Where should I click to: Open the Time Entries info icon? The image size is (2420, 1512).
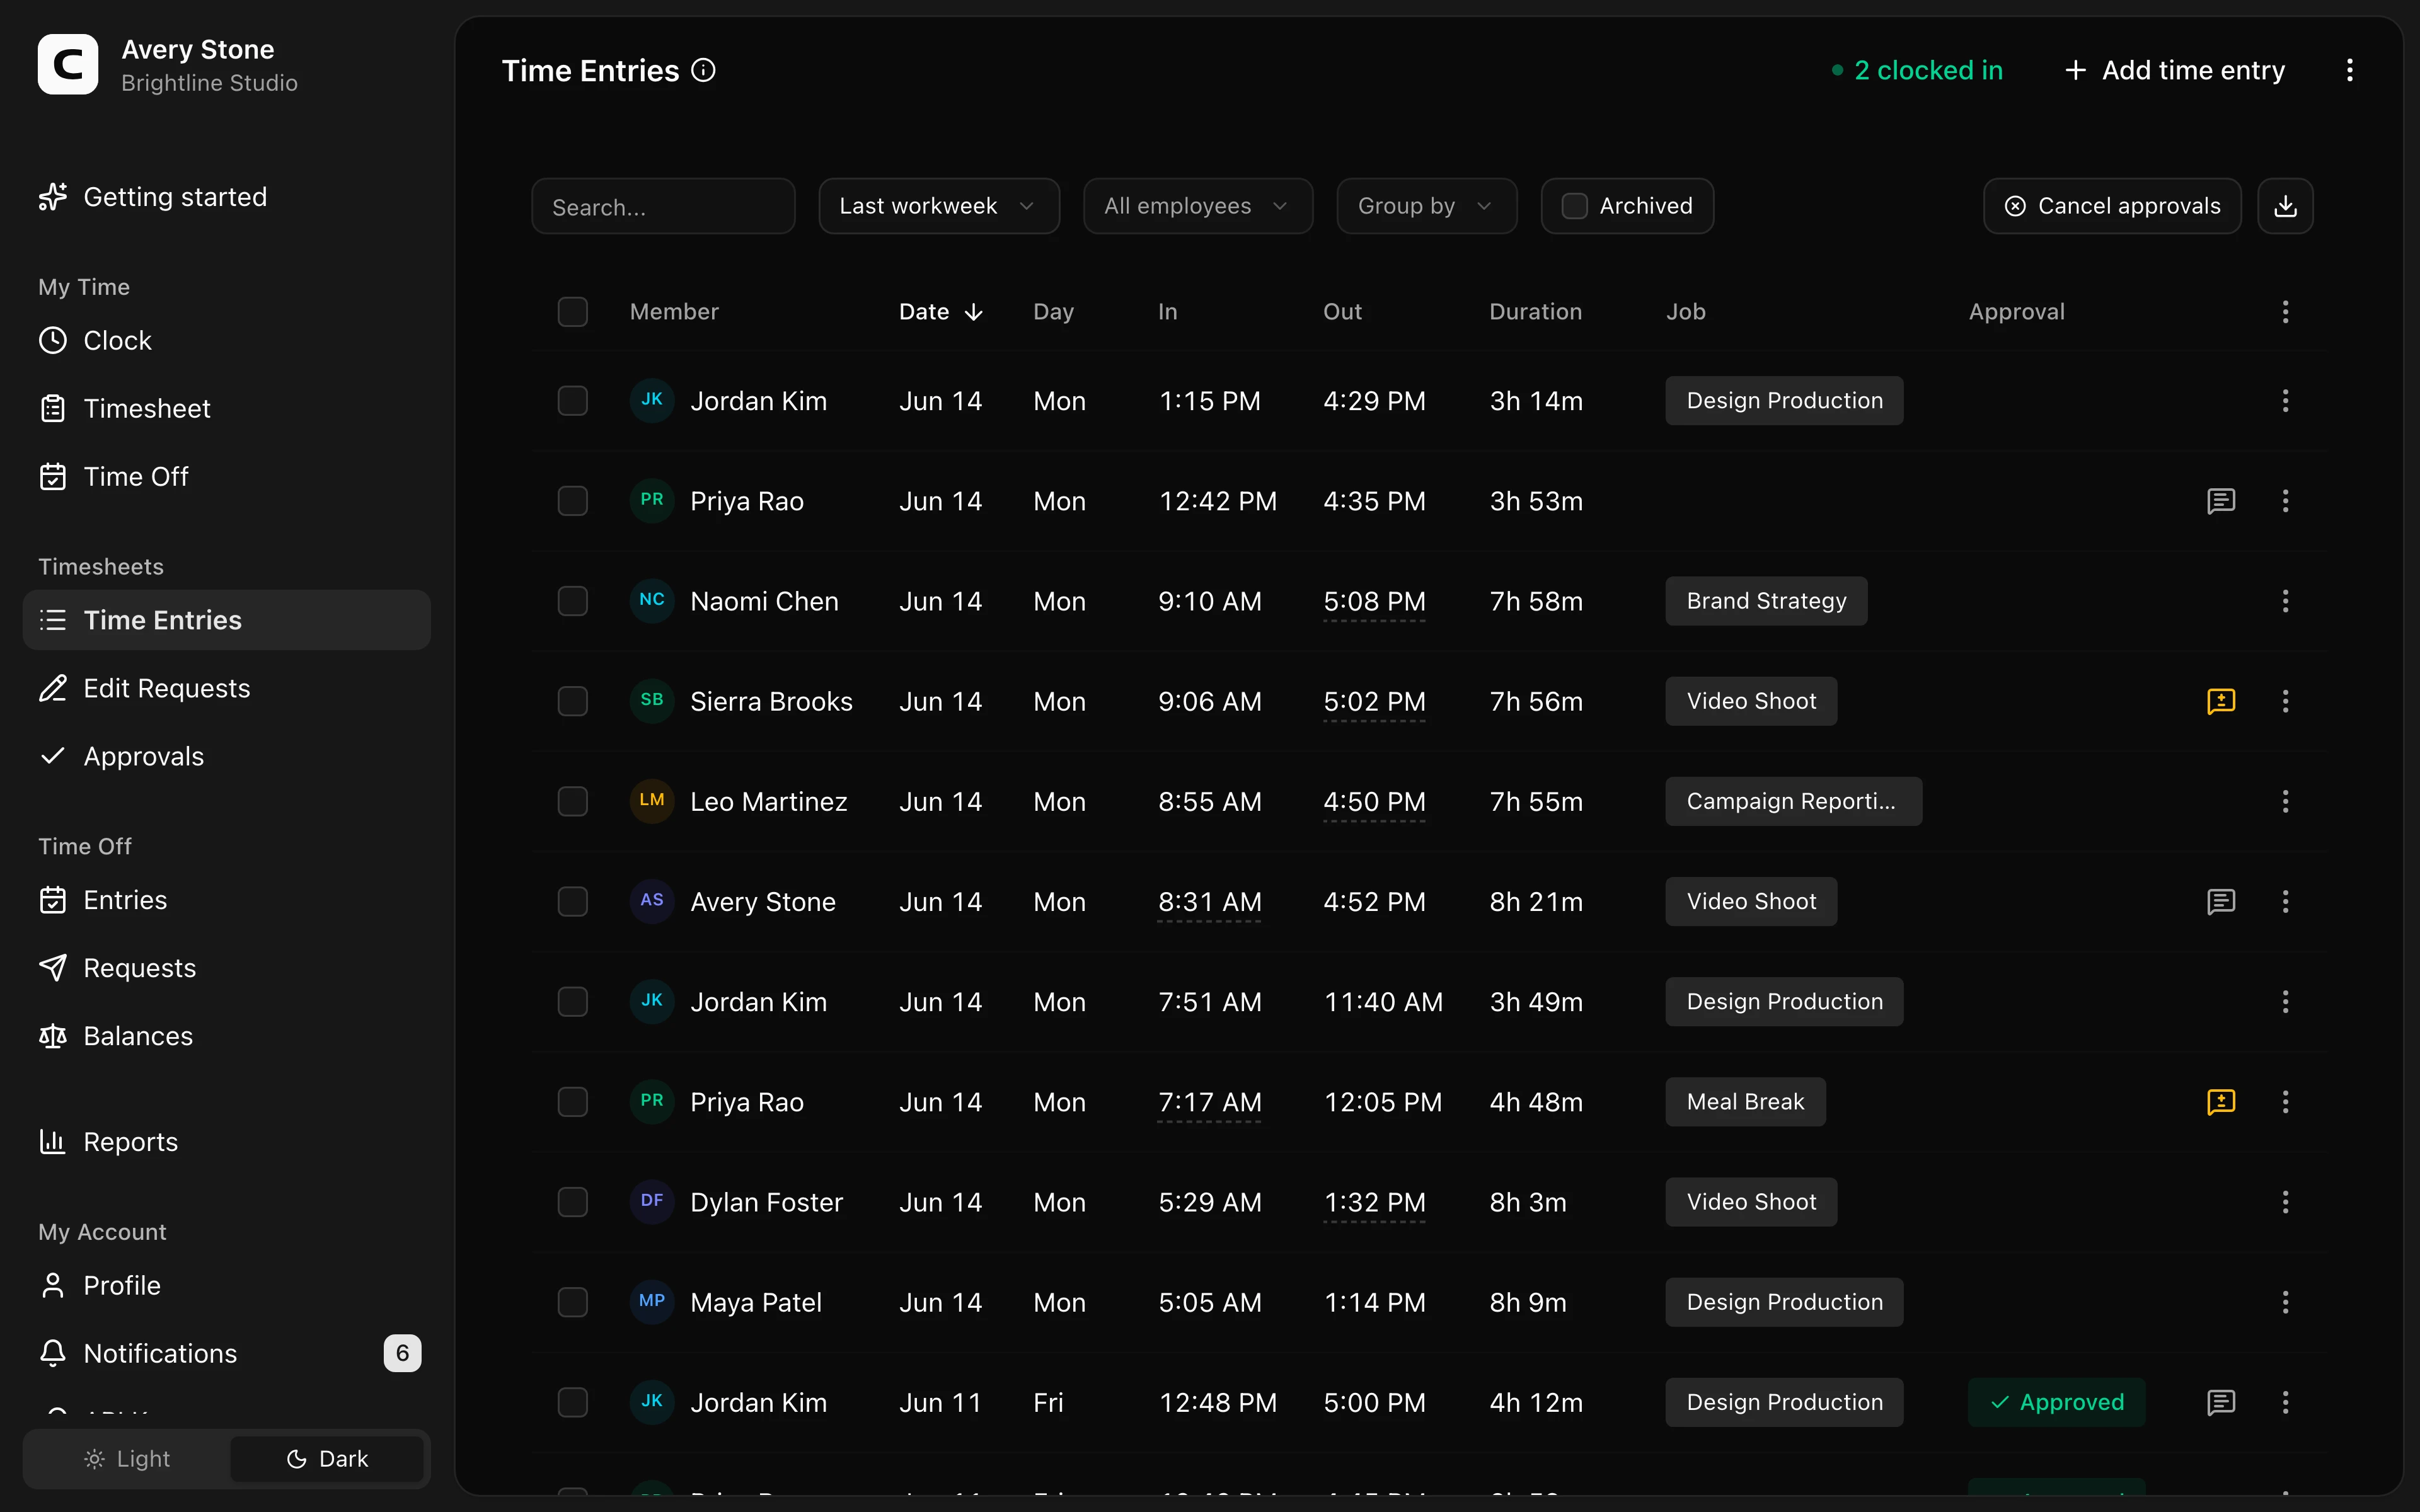click(x=704, y=70)
